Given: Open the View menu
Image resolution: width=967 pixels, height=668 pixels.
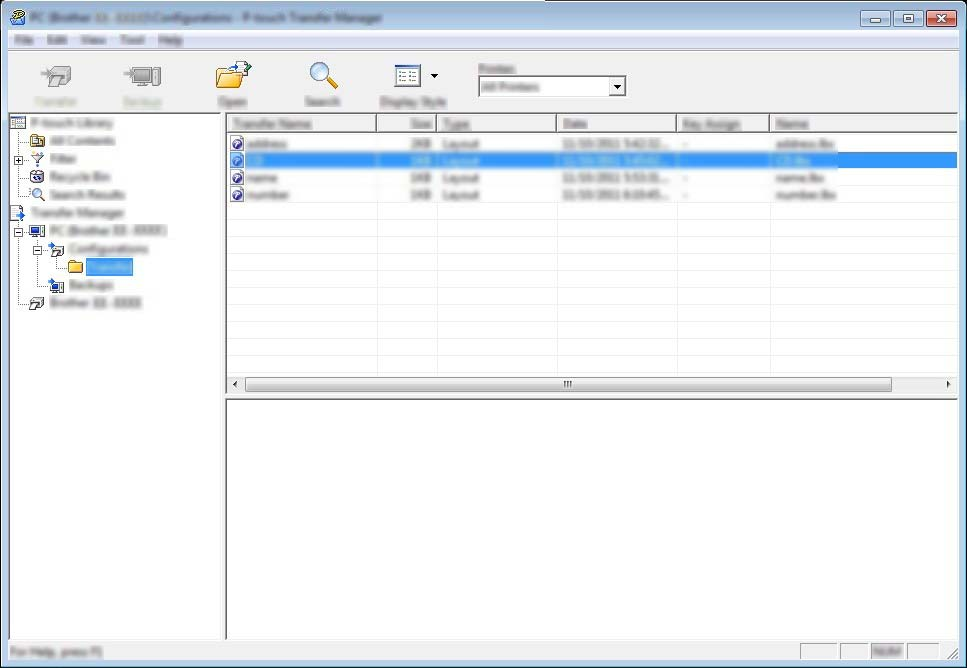Looking at the screenshot, I should [x=93, y=40].
